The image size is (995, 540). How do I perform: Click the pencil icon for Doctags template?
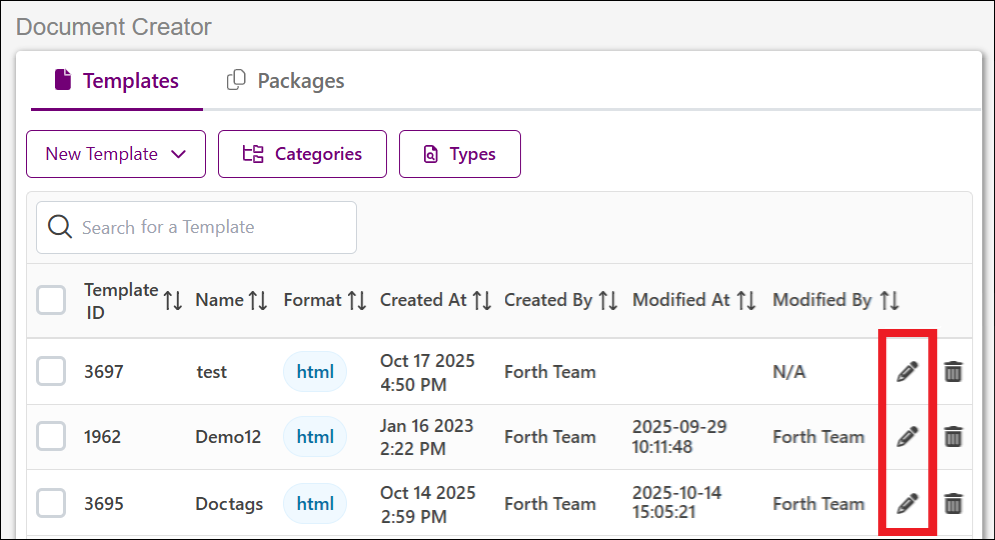pos(907,504)
